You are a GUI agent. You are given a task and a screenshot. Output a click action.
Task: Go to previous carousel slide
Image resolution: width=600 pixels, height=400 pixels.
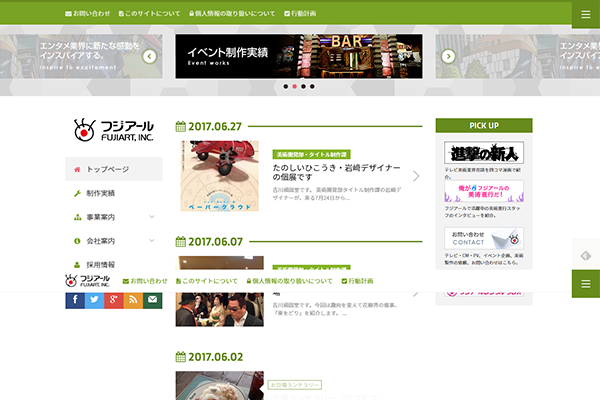[x=149, y=56]
